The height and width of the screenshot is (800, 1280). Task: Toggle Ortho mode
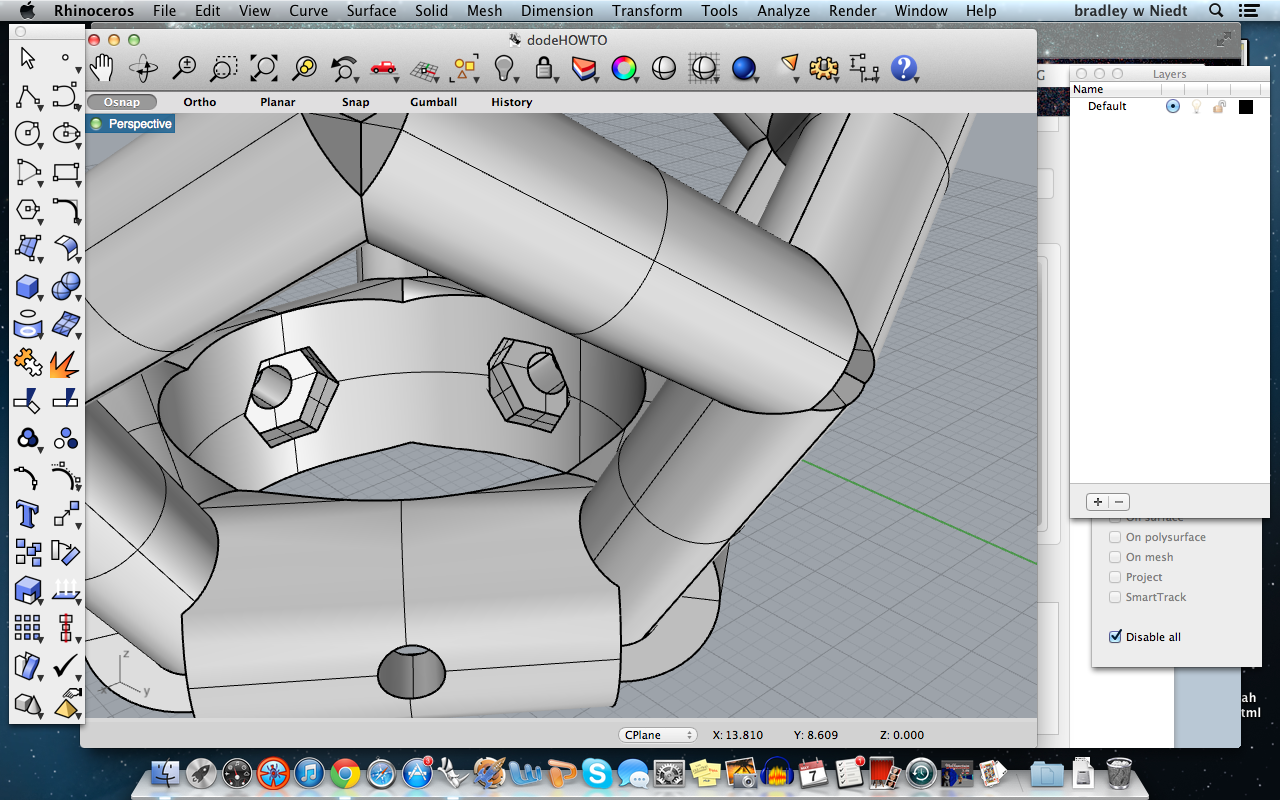tap(200, 102)
